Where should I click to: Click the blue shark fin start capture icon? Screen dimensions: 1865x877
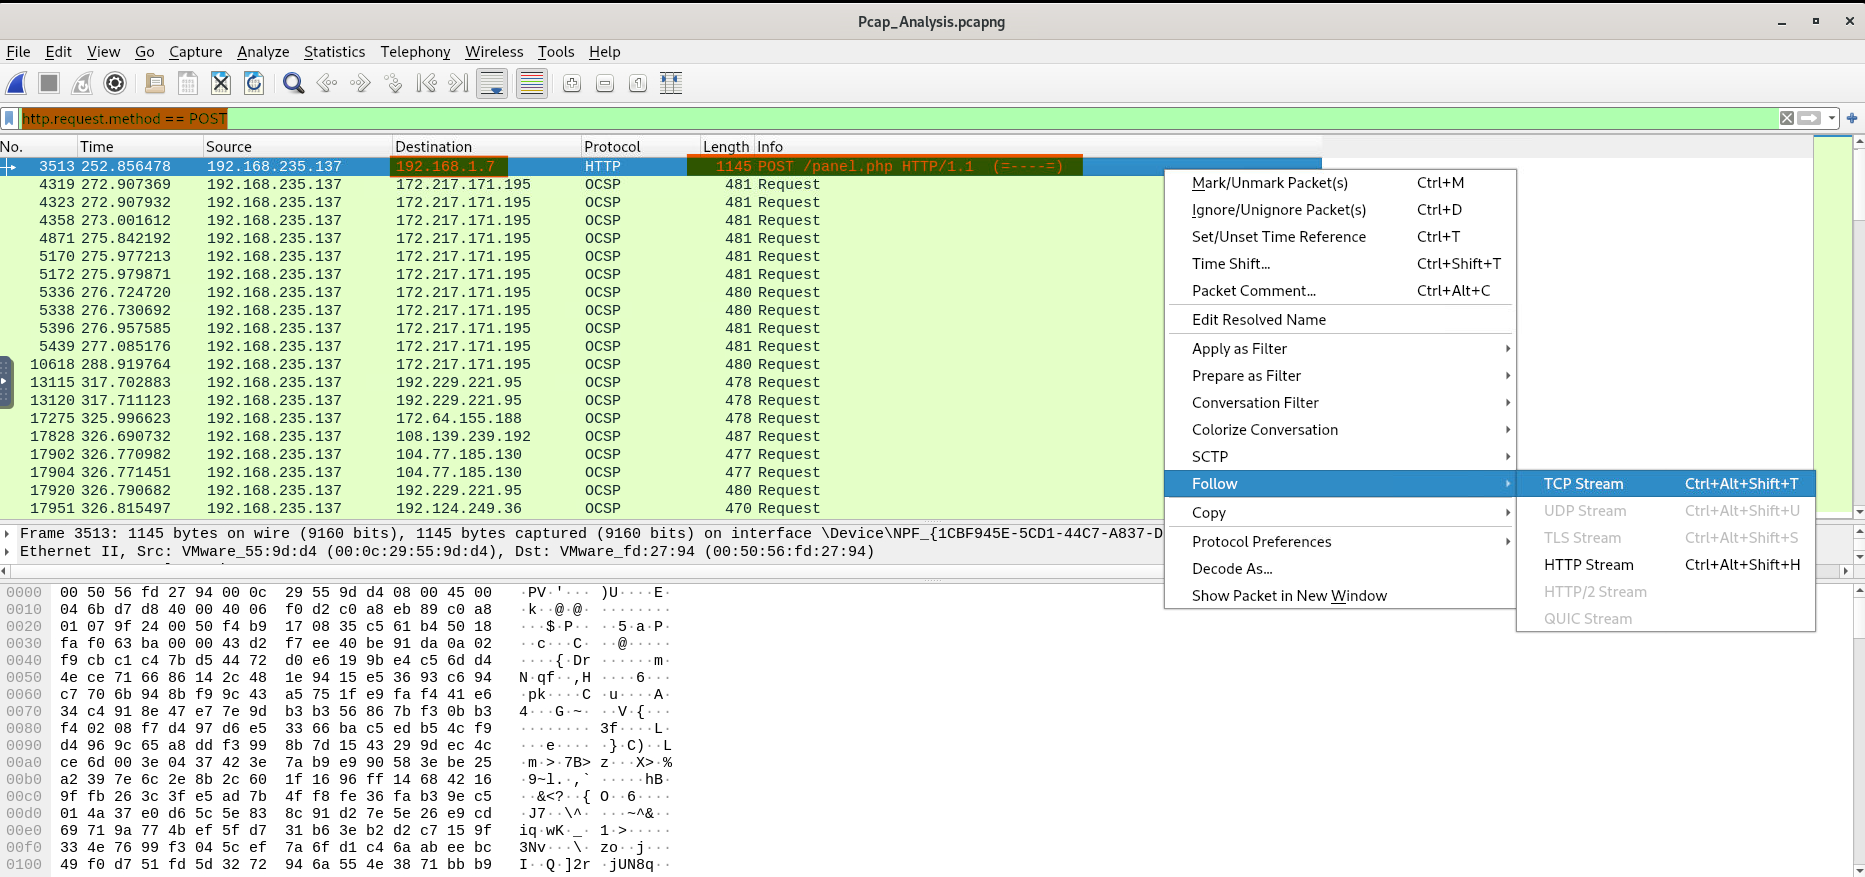[x=17, y=84]
